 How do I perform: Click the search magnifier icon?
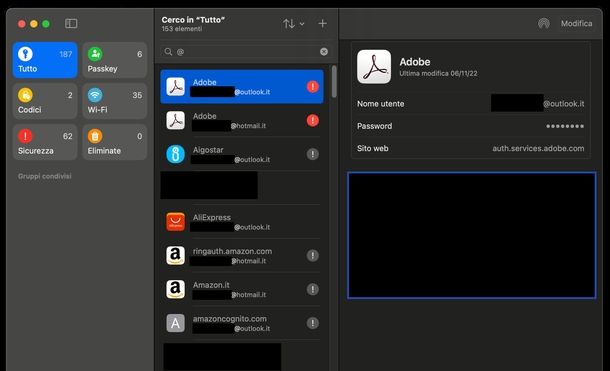pos(168,52)
